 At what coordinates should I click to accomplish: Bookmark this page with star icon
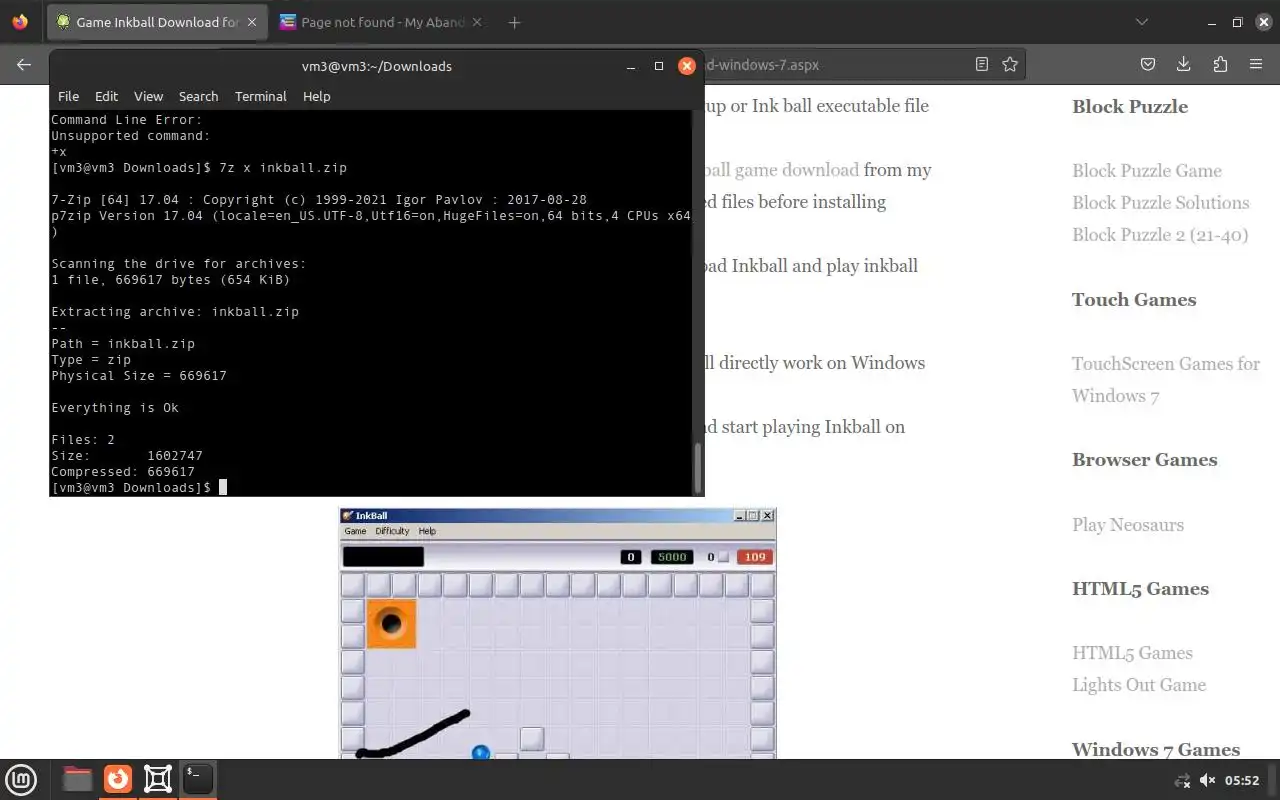pos(1010,64)
